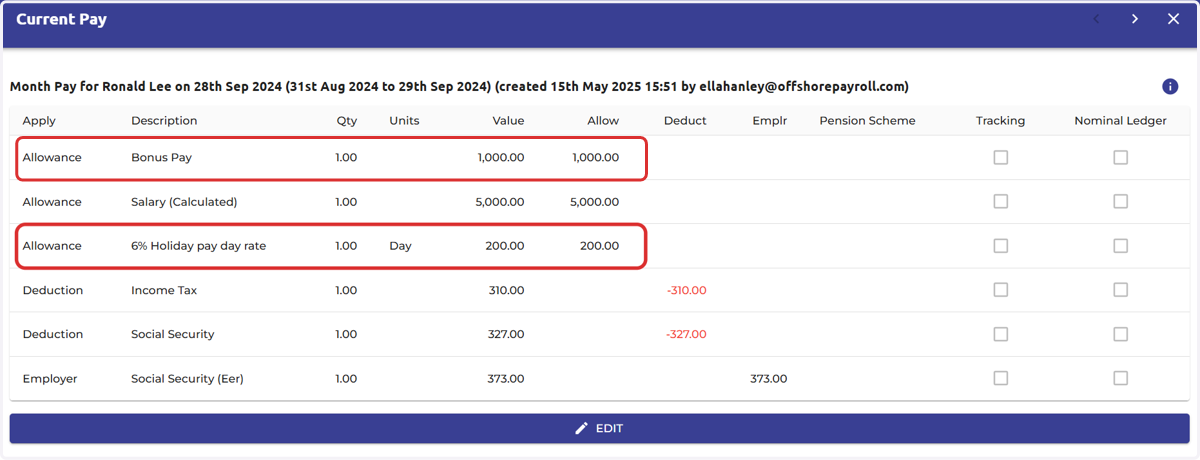This screenshot has height=460, width=1200.
Task: Click the Qty column header
Action: 346,121
